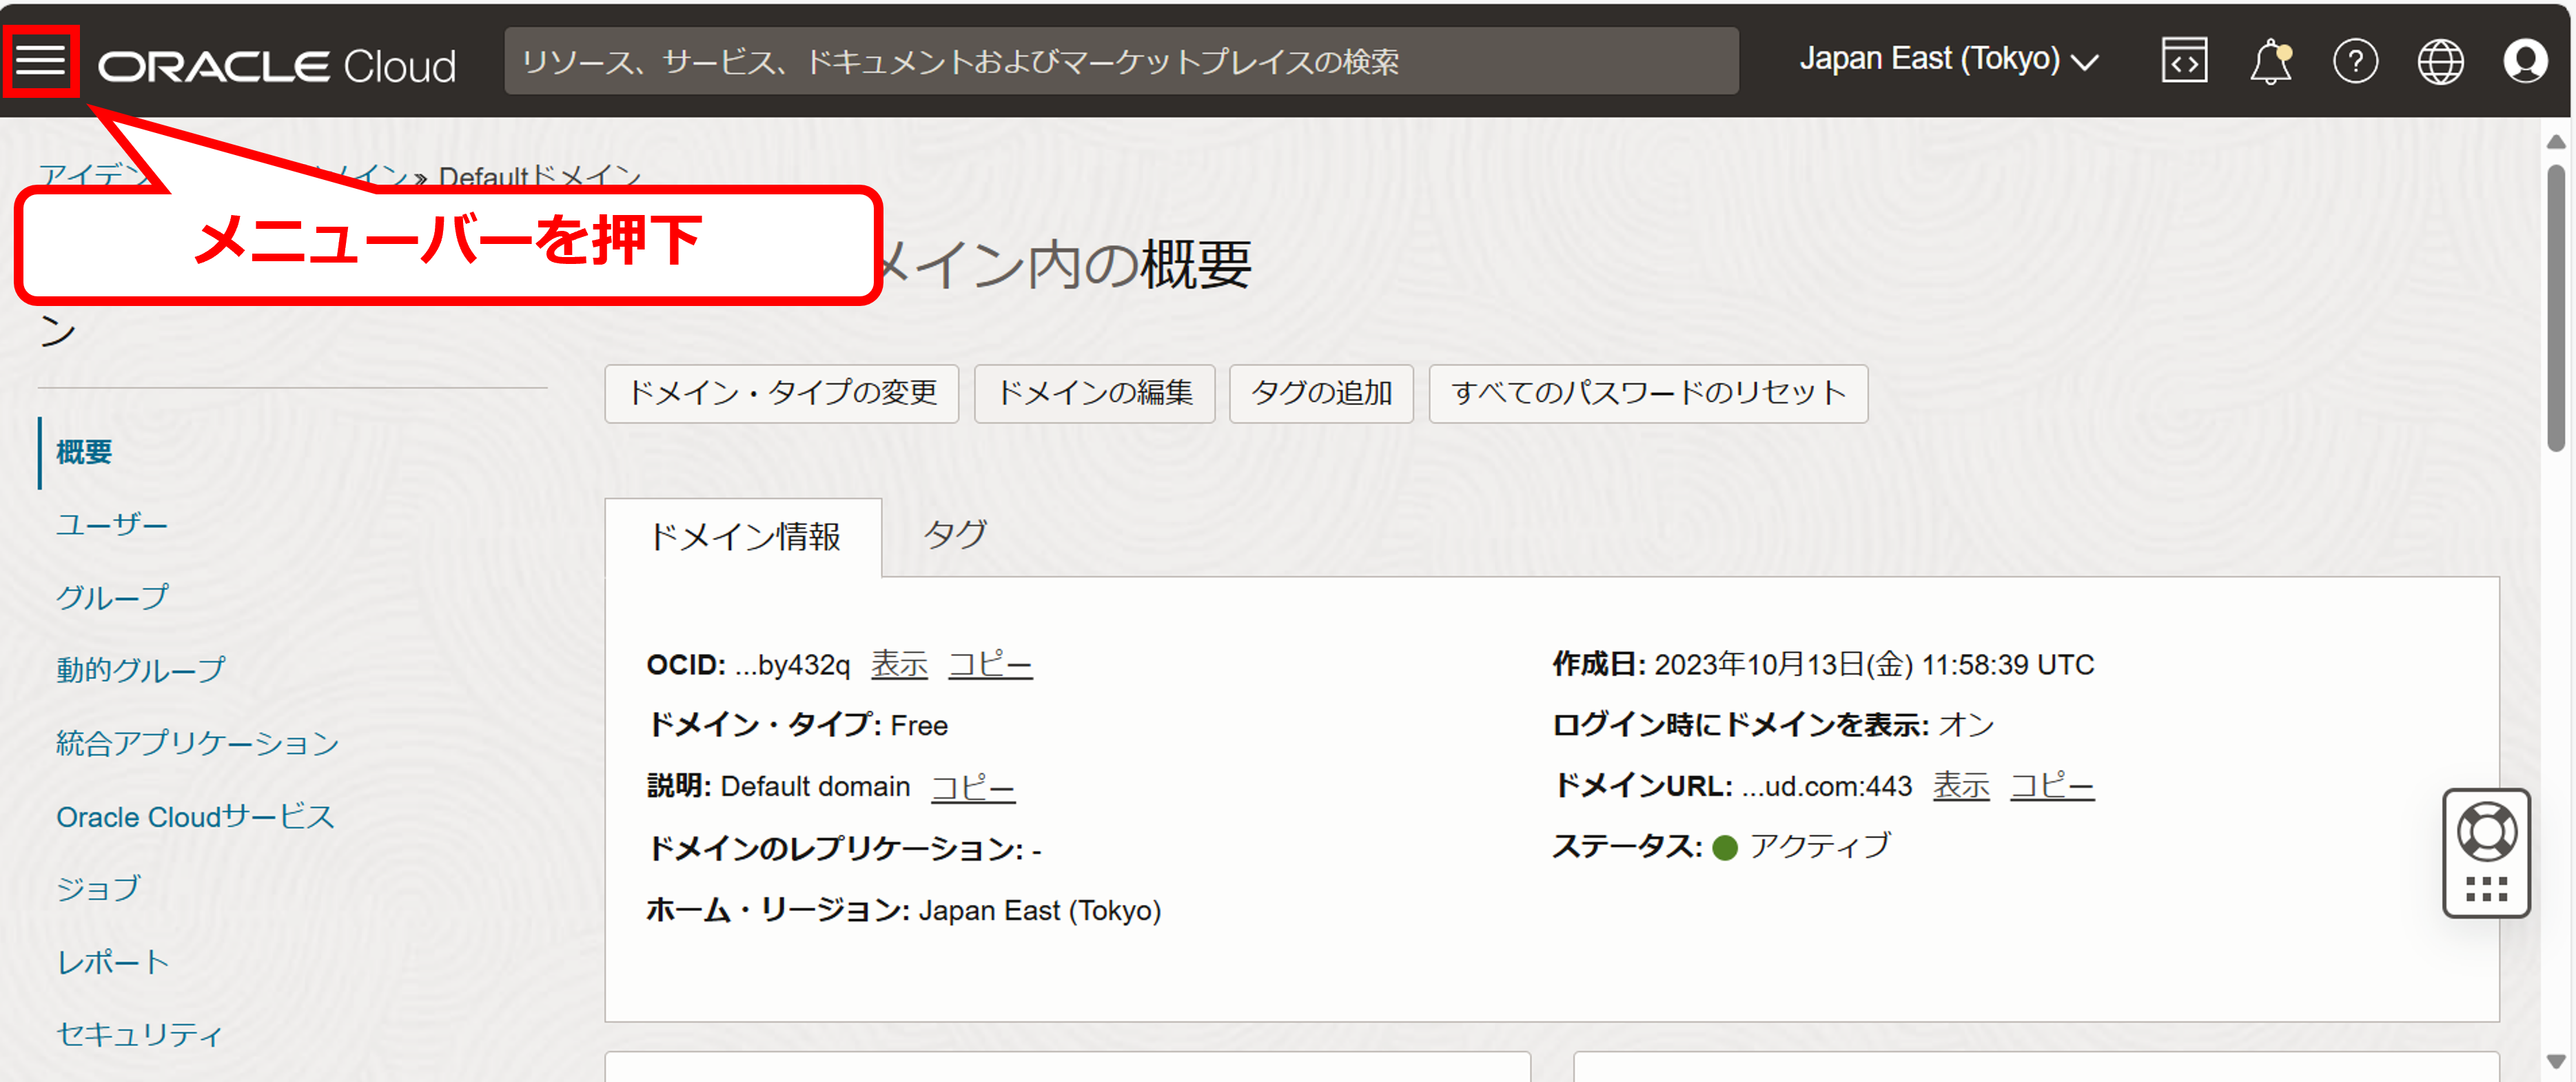The image size is (2576, 1082).
Task: Show the full domain URL via 表示 link
Action: pyautogui.click(x=1960, y=786)
